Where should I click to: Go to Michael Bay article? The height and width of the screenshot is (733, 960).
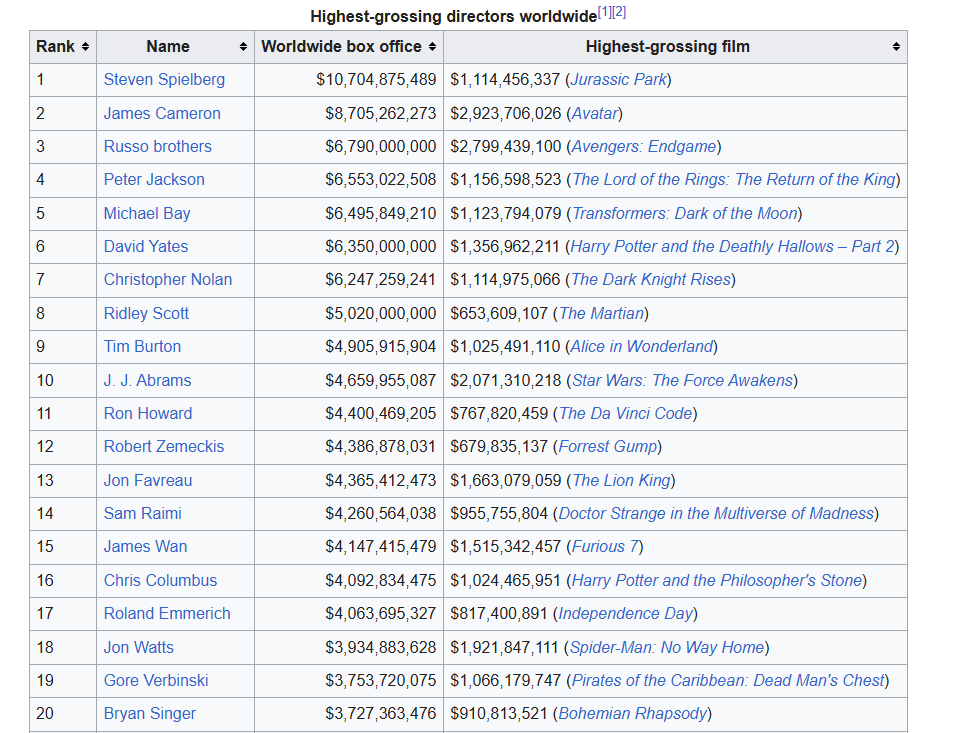tap(147, 213)
